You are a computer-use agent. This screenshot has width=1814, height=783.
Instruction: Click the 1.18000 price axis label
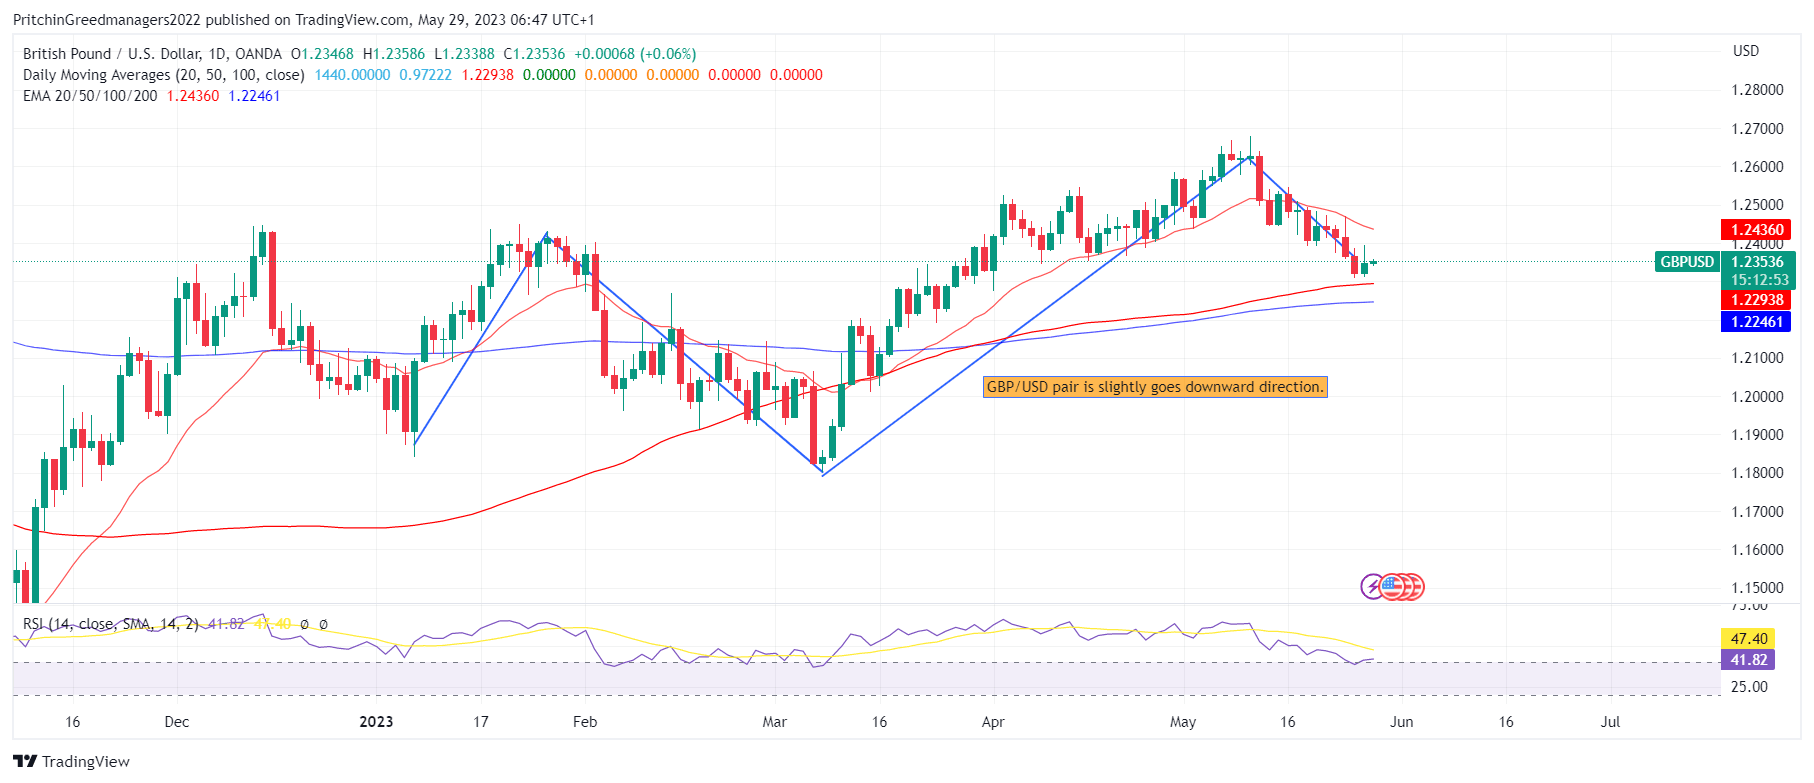coord(1757,473)
